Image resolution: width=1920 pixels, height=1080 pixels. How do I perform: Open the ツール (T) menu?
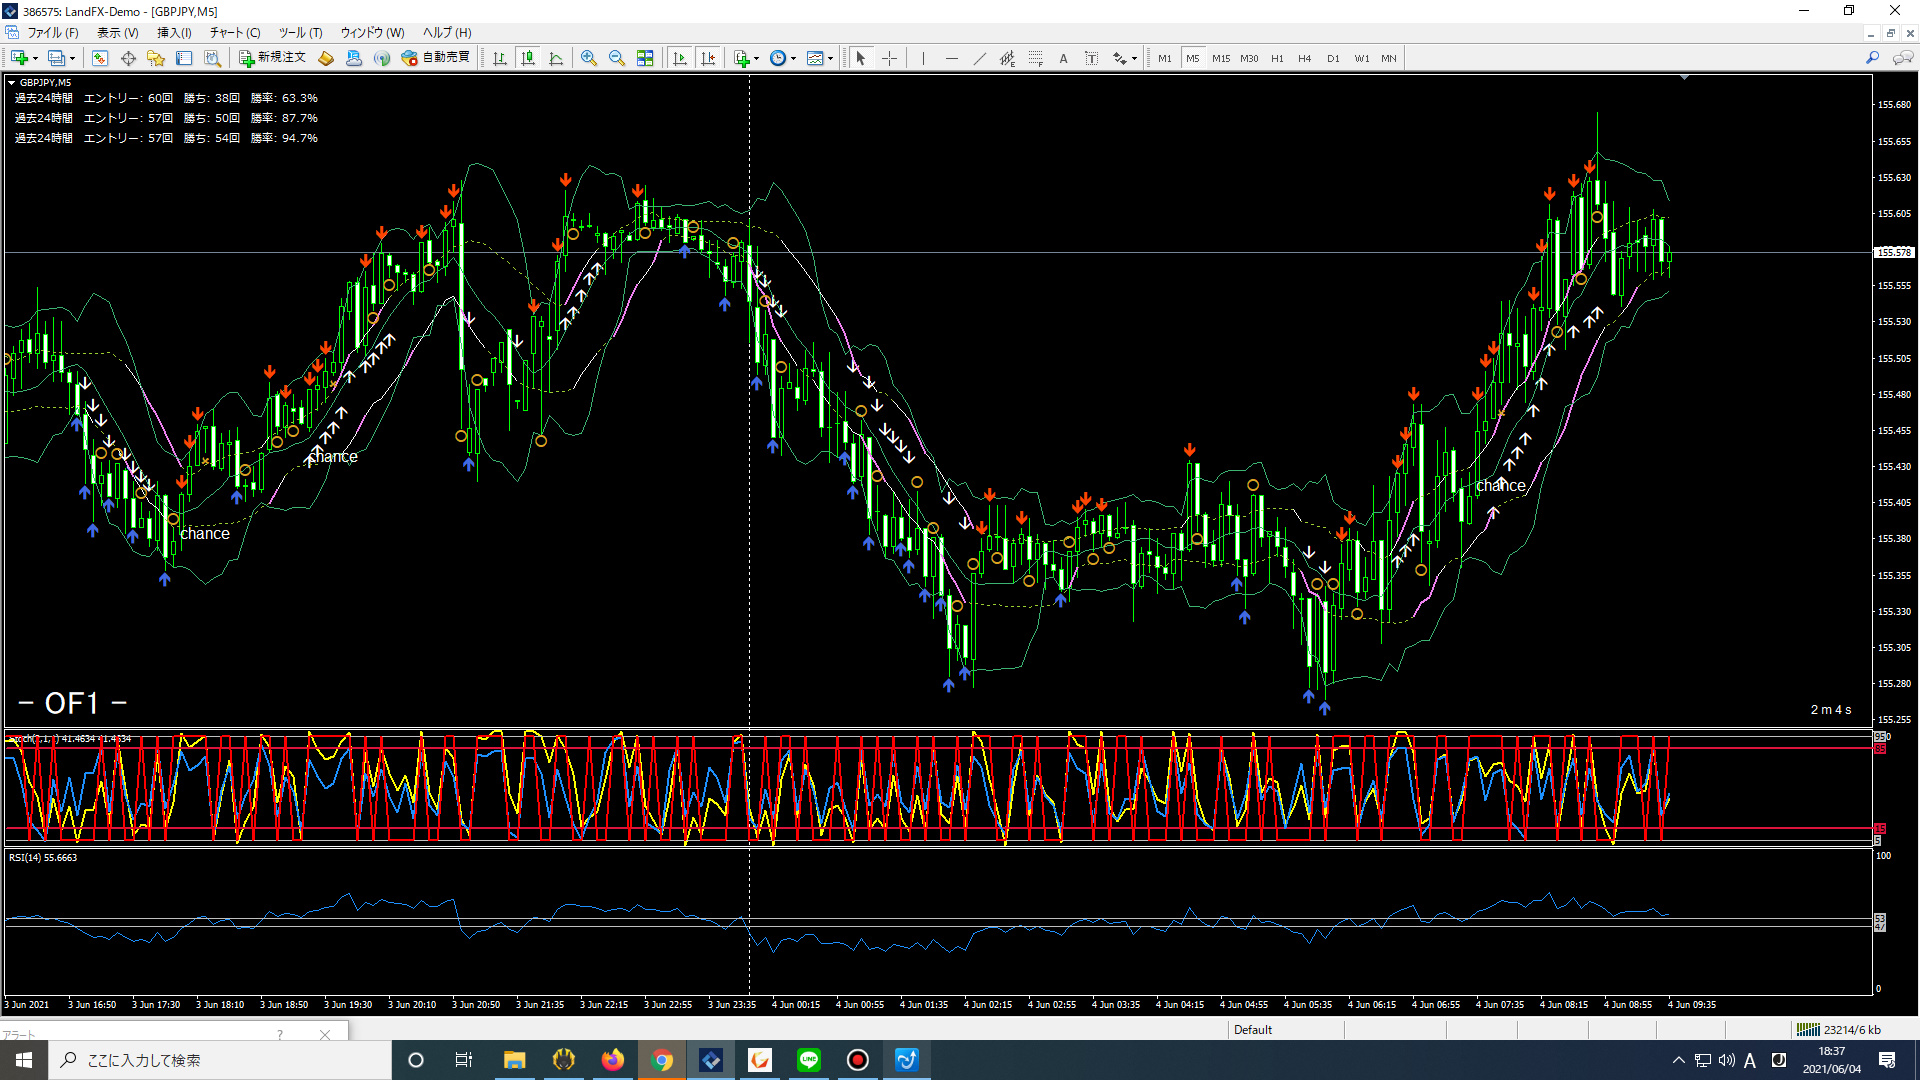(300, 33)
